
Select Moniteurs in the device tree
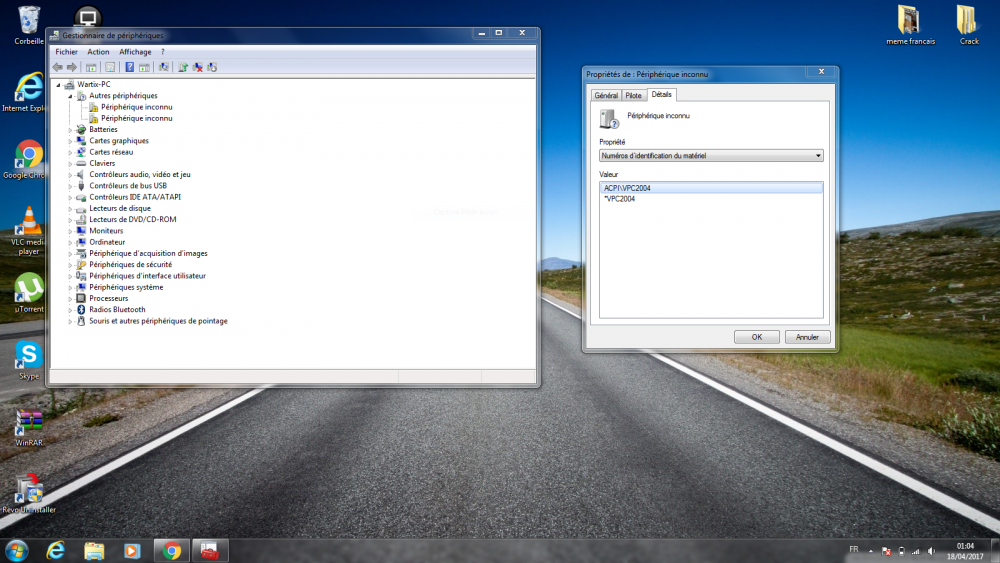106,231
